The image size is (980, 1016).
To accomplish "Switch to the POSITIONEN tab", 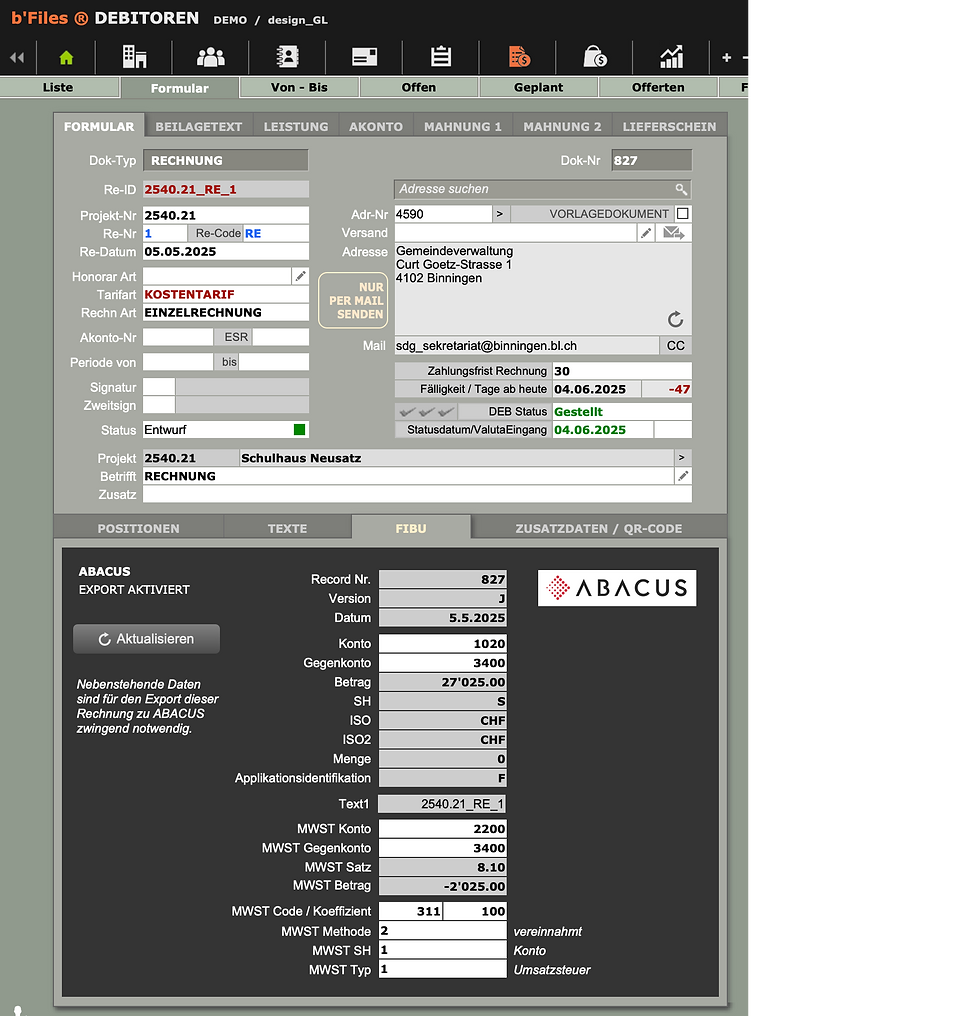I will pos(139,529).
